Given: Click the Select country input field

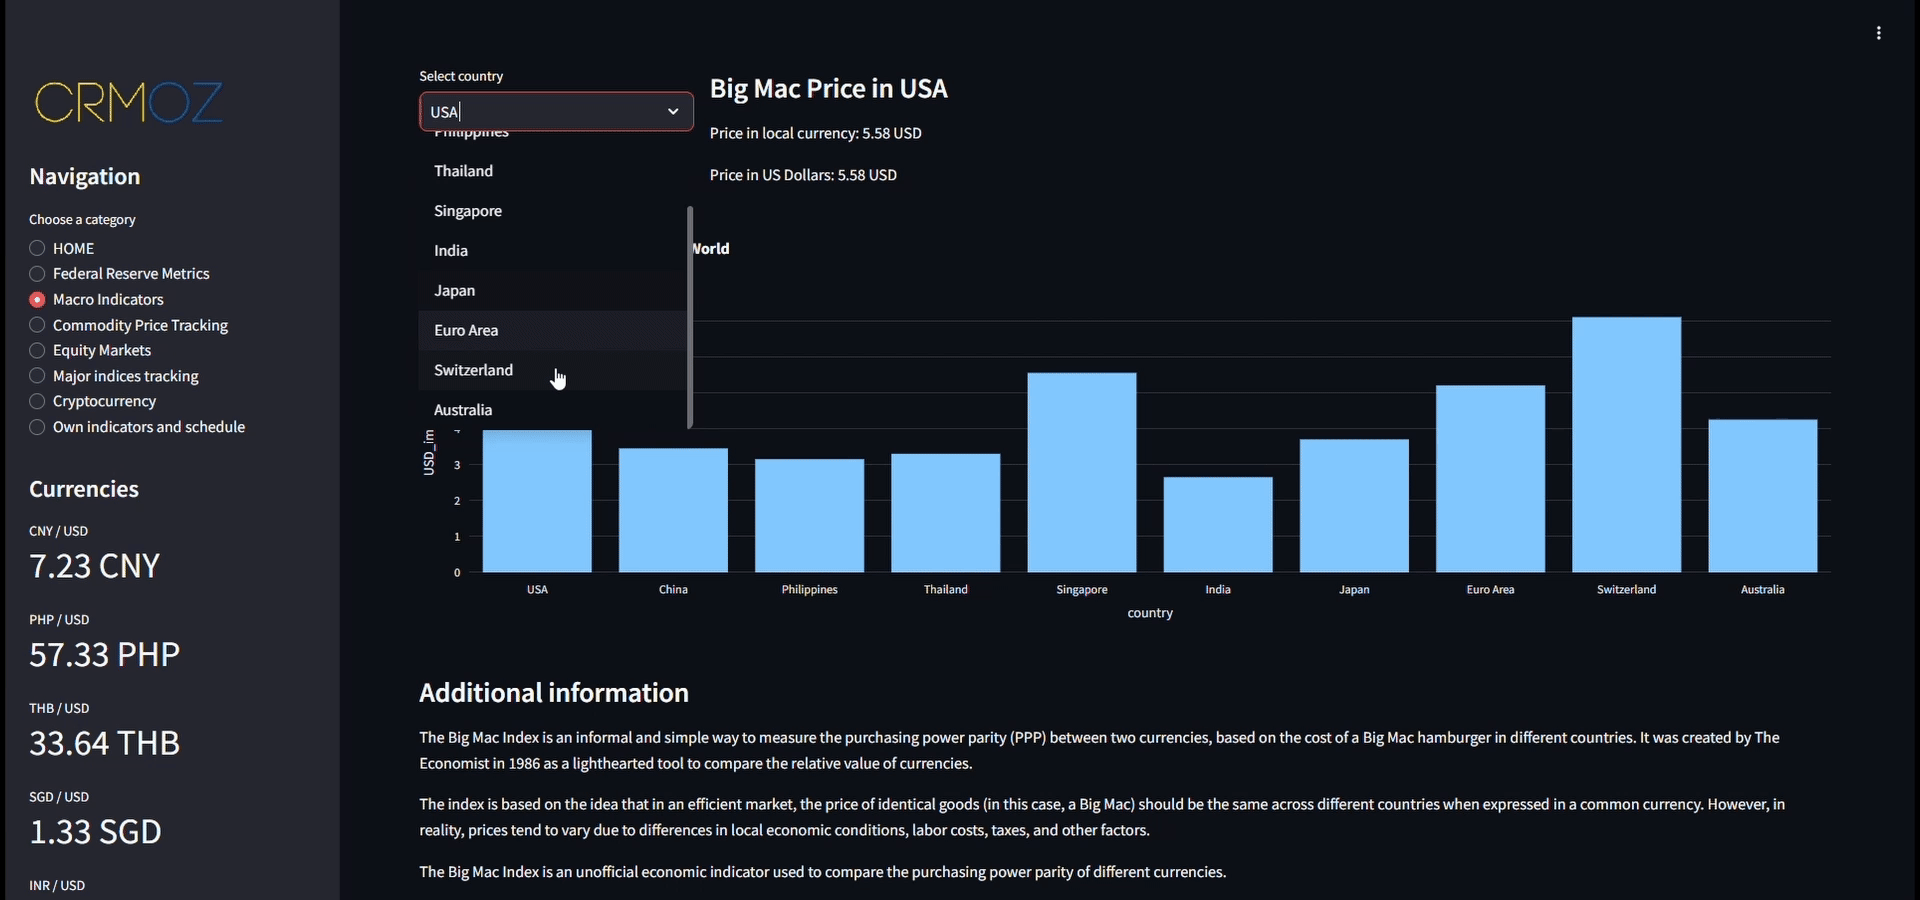Looking at the screenshot, I should pyautogui.click(x=540, y=112).
